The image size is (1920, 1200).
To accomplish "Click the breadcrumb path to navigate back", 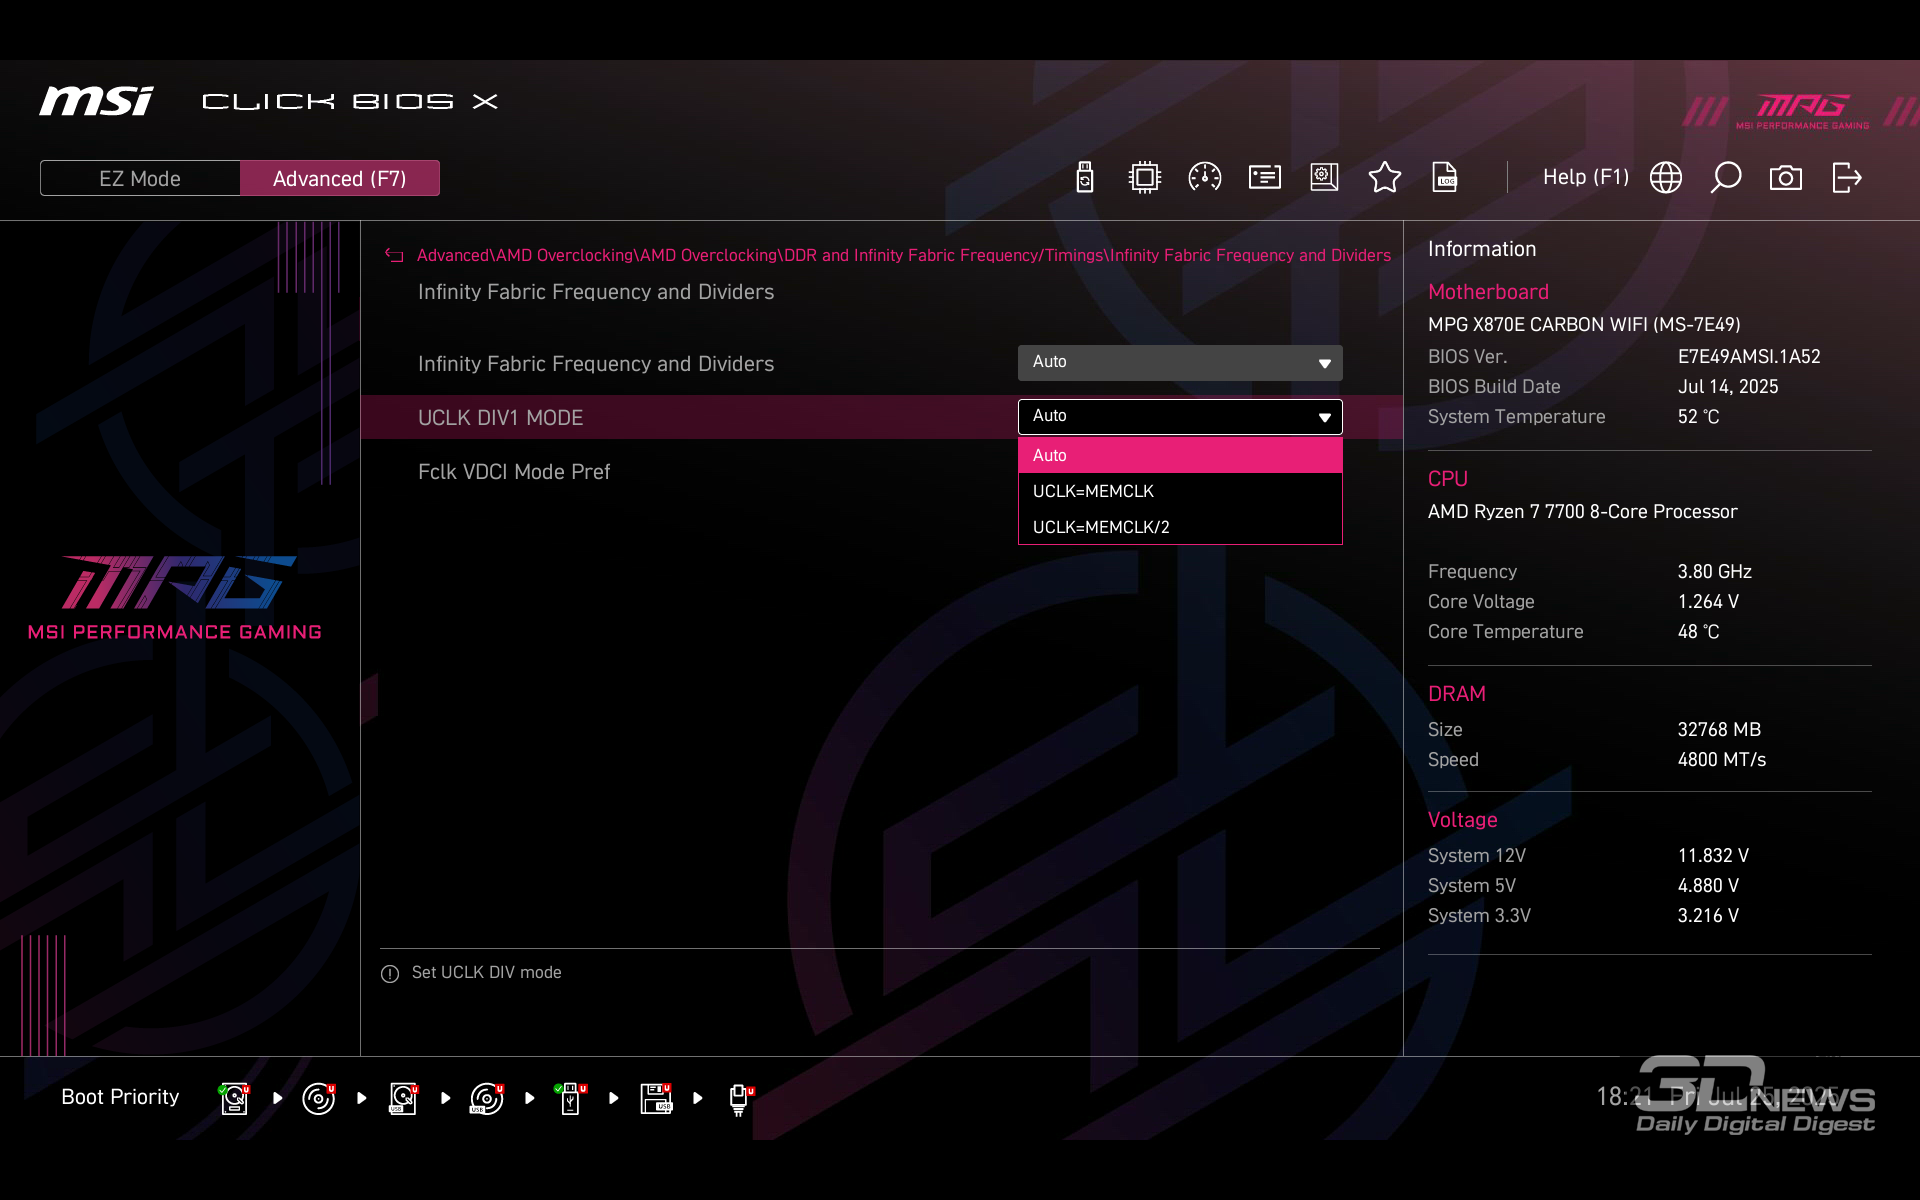I will 903,255.
